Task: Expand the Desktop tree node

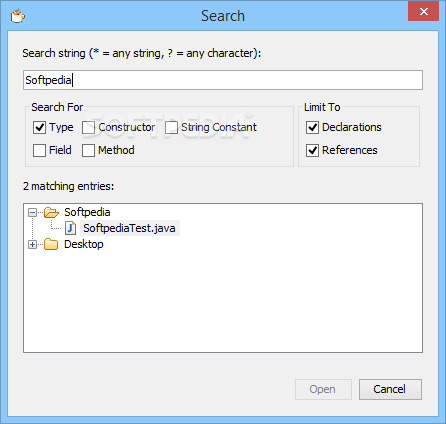Action: pyautogui.click(x=32, y=245)
